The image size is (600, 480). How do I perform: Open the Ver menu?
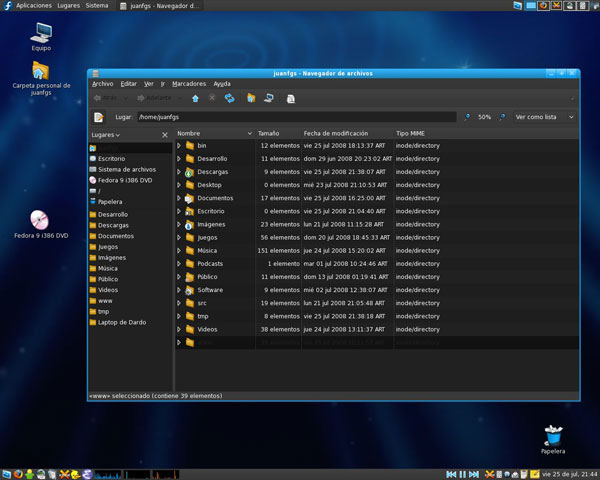coord(148,83)
